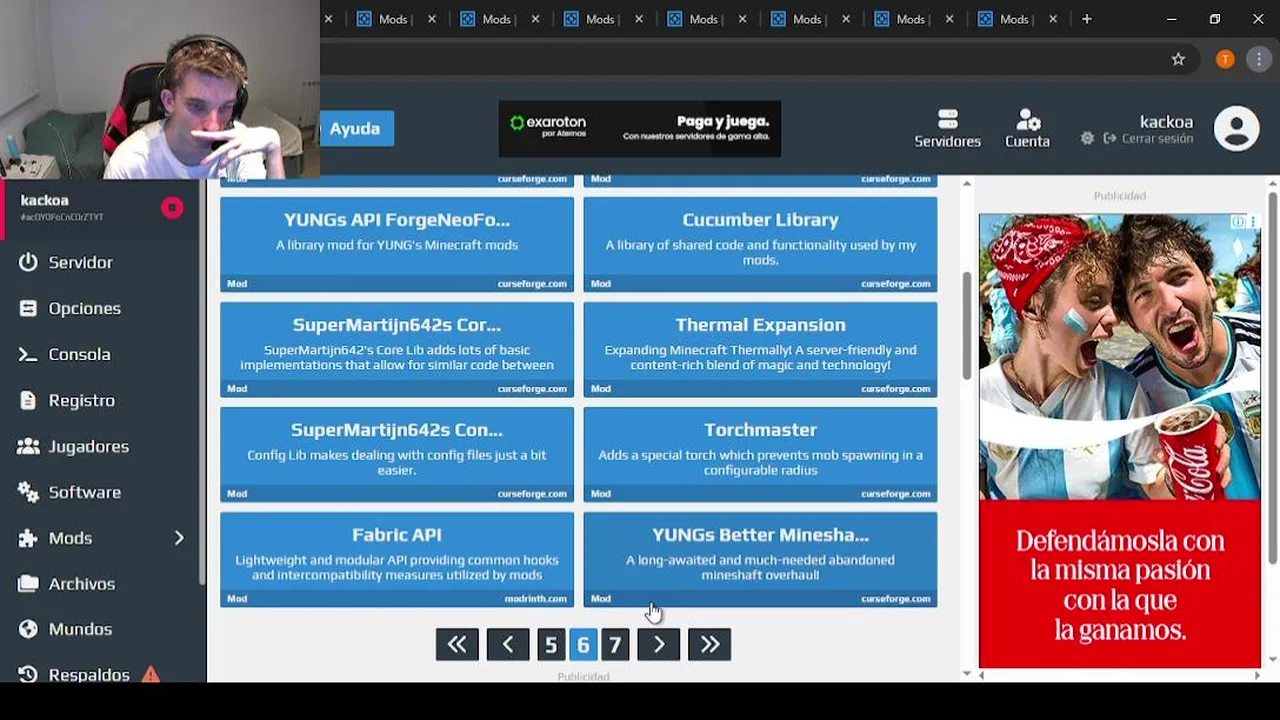Go to page 7 of mods
This screenshot has width=1280, height=720.
(615, 645)
